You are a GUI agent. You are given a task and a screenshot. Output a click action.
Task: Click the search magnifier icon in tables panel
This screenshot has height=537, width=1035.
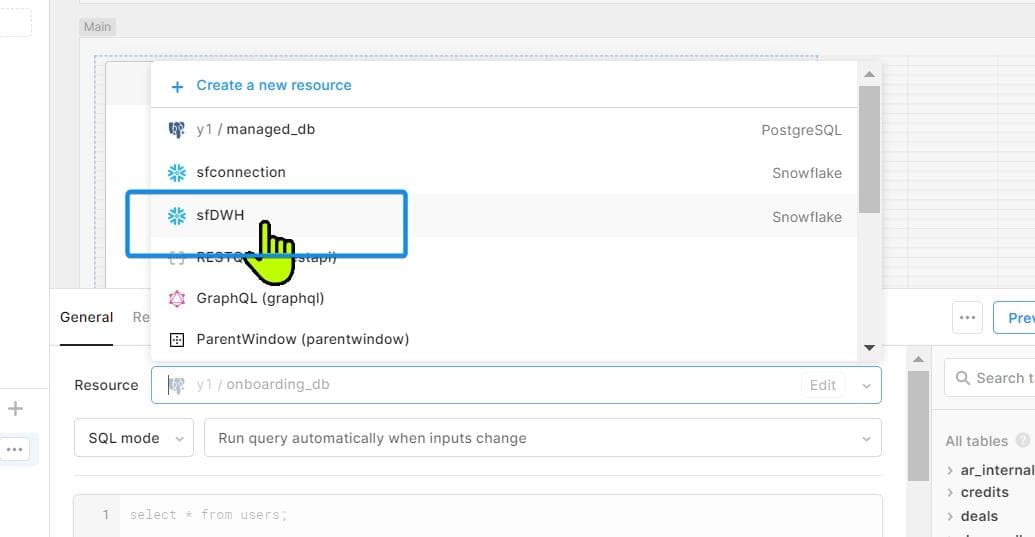click(963, 378)
